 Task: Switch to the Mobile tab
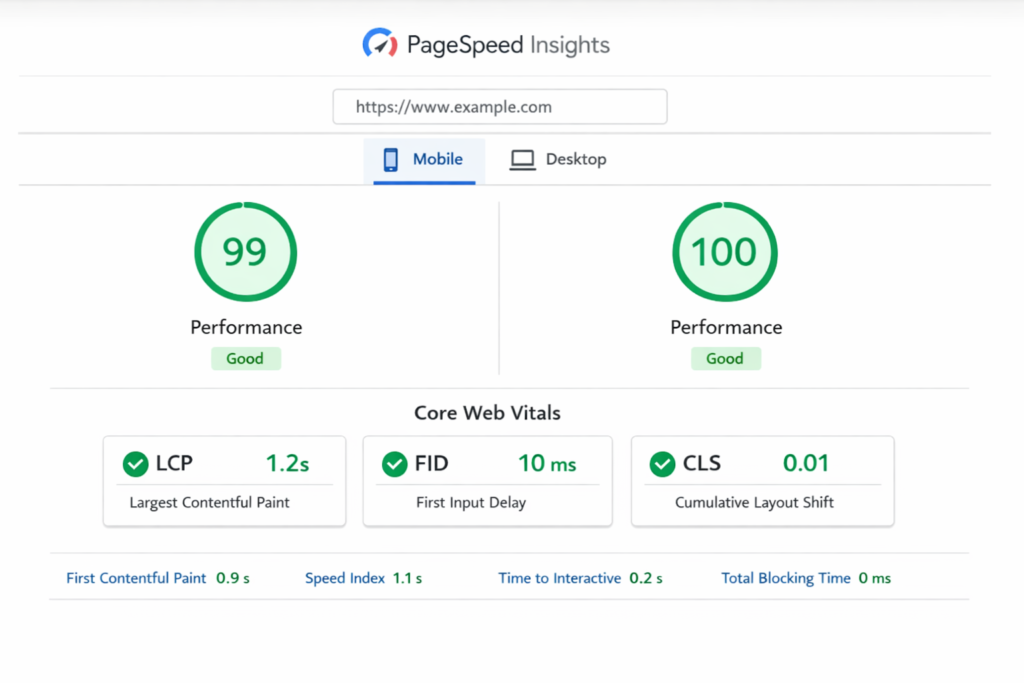pyautogui.click(x=425, y=160)
